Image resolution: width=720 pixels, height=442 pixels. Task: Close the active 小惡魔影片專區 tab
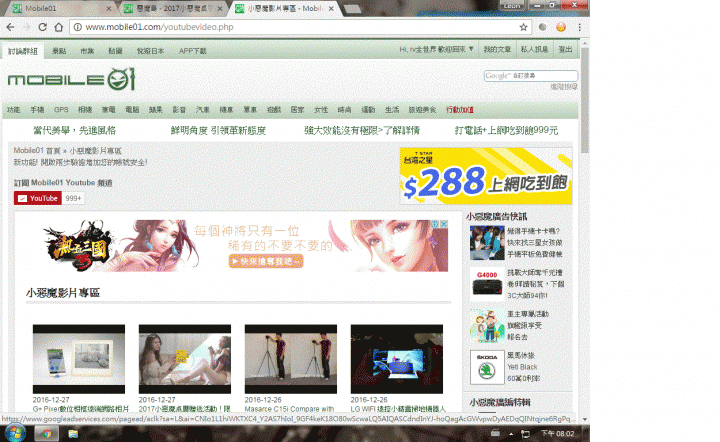tap(331, 8)
